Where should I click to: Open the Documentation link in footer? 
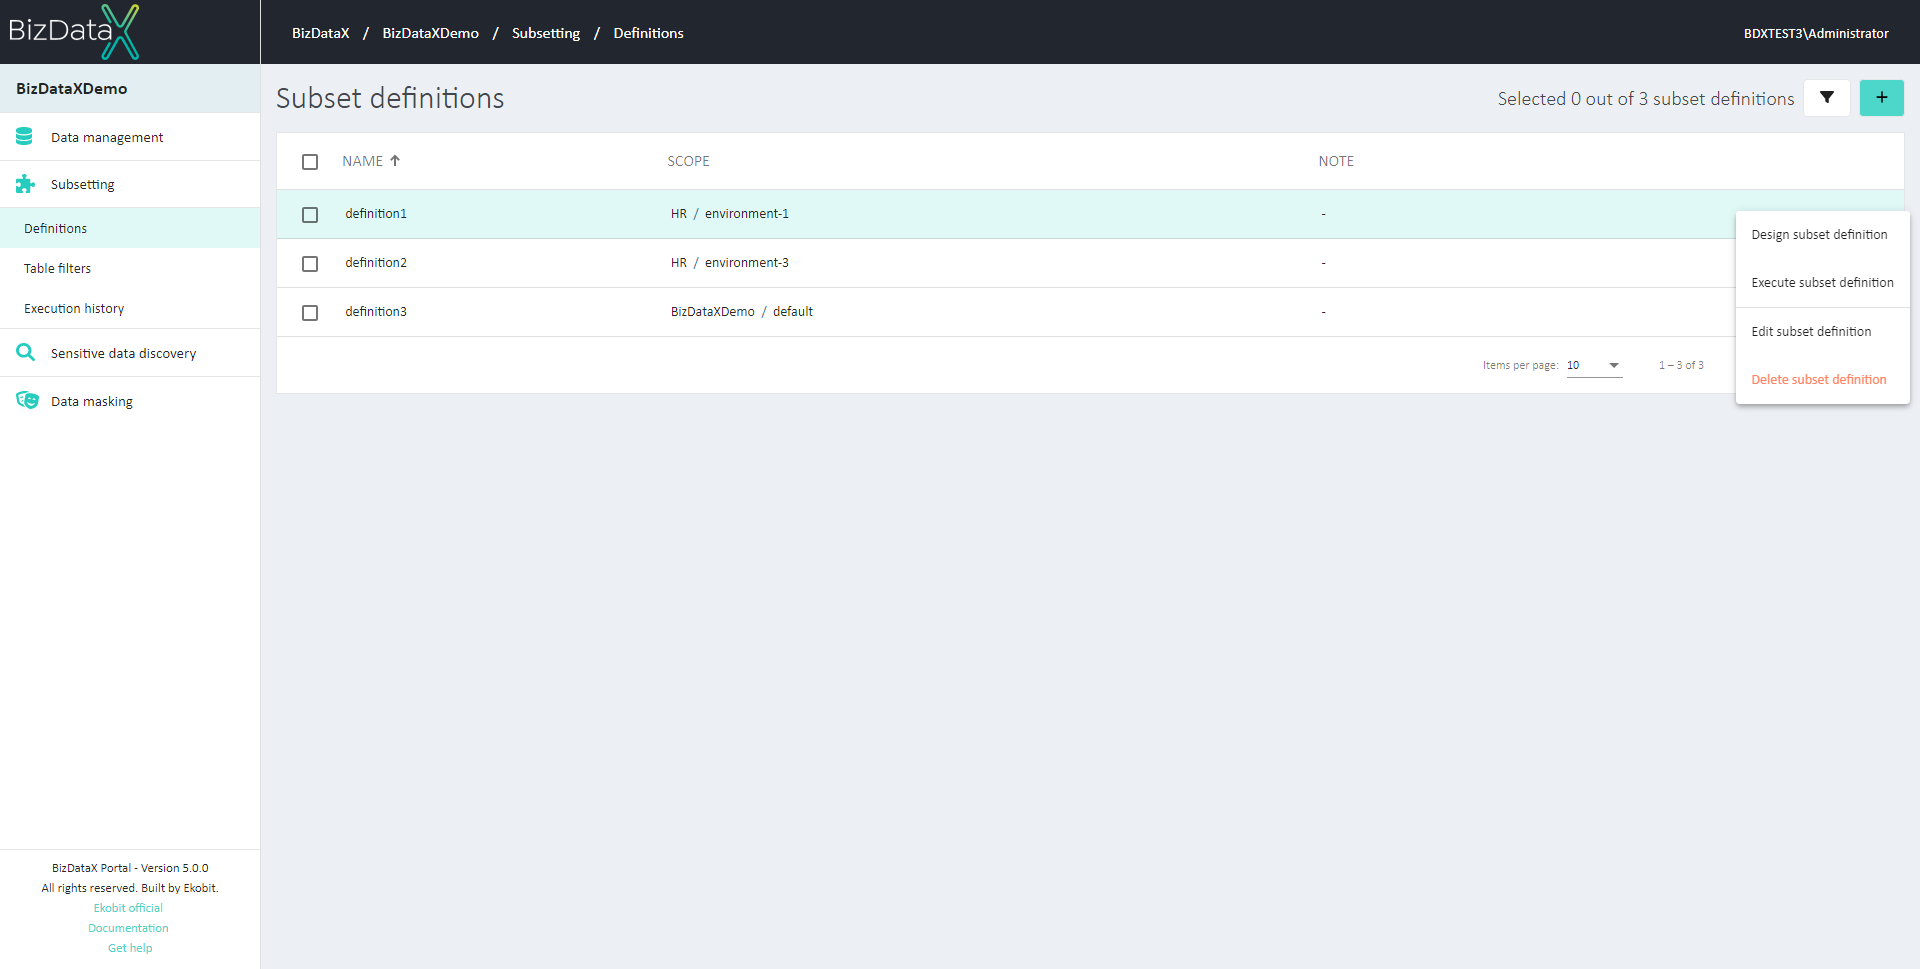[128, 928]
